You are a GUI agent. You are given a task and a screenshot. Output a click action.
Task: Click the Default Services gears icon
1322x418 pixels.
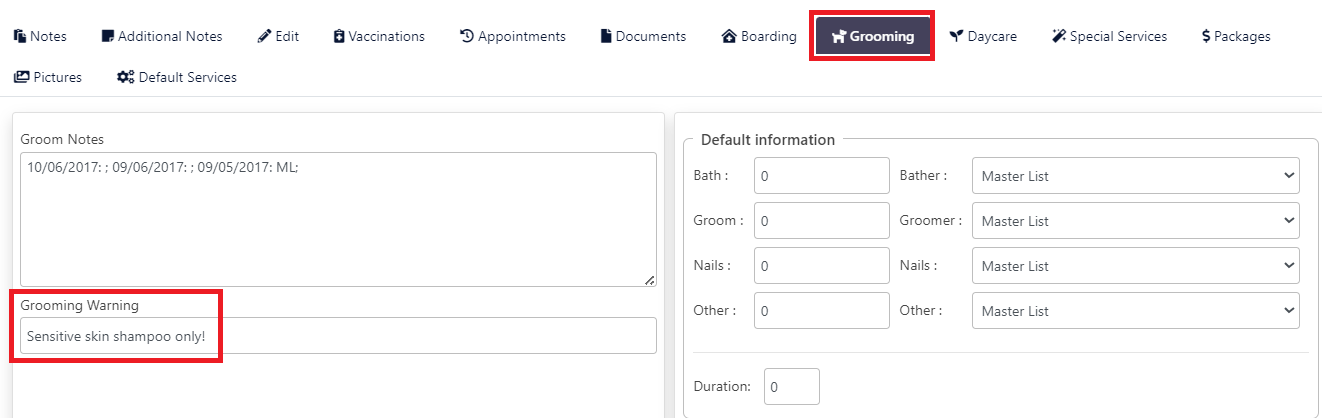click(x=126, y=77)
